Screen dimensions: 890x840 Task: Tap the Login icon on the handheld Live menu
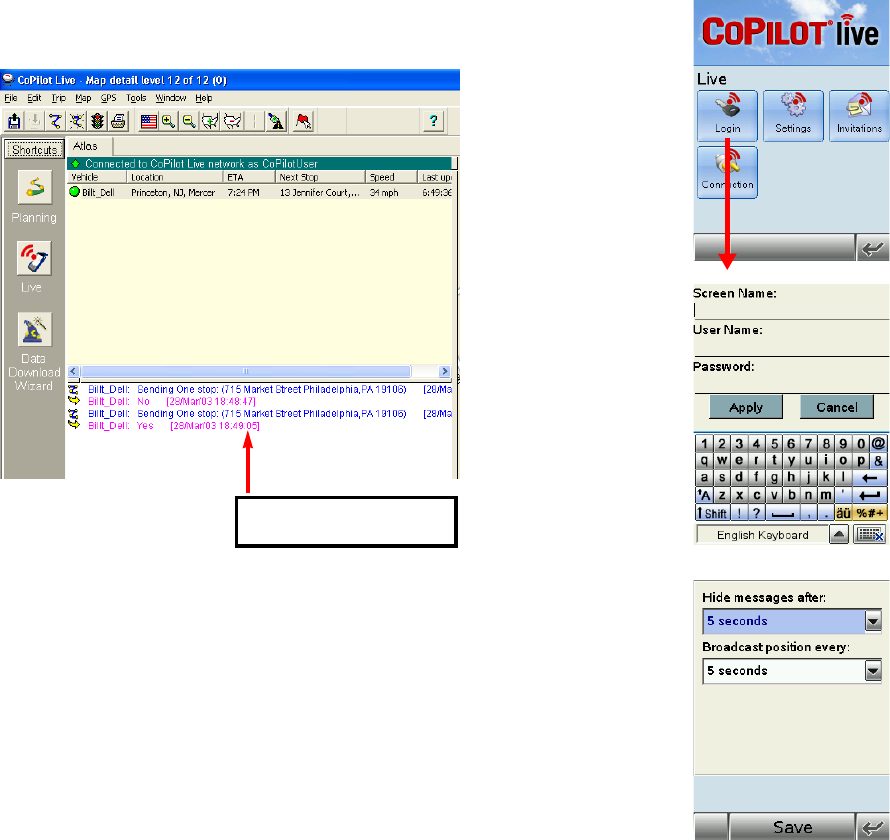click(727, 115)
